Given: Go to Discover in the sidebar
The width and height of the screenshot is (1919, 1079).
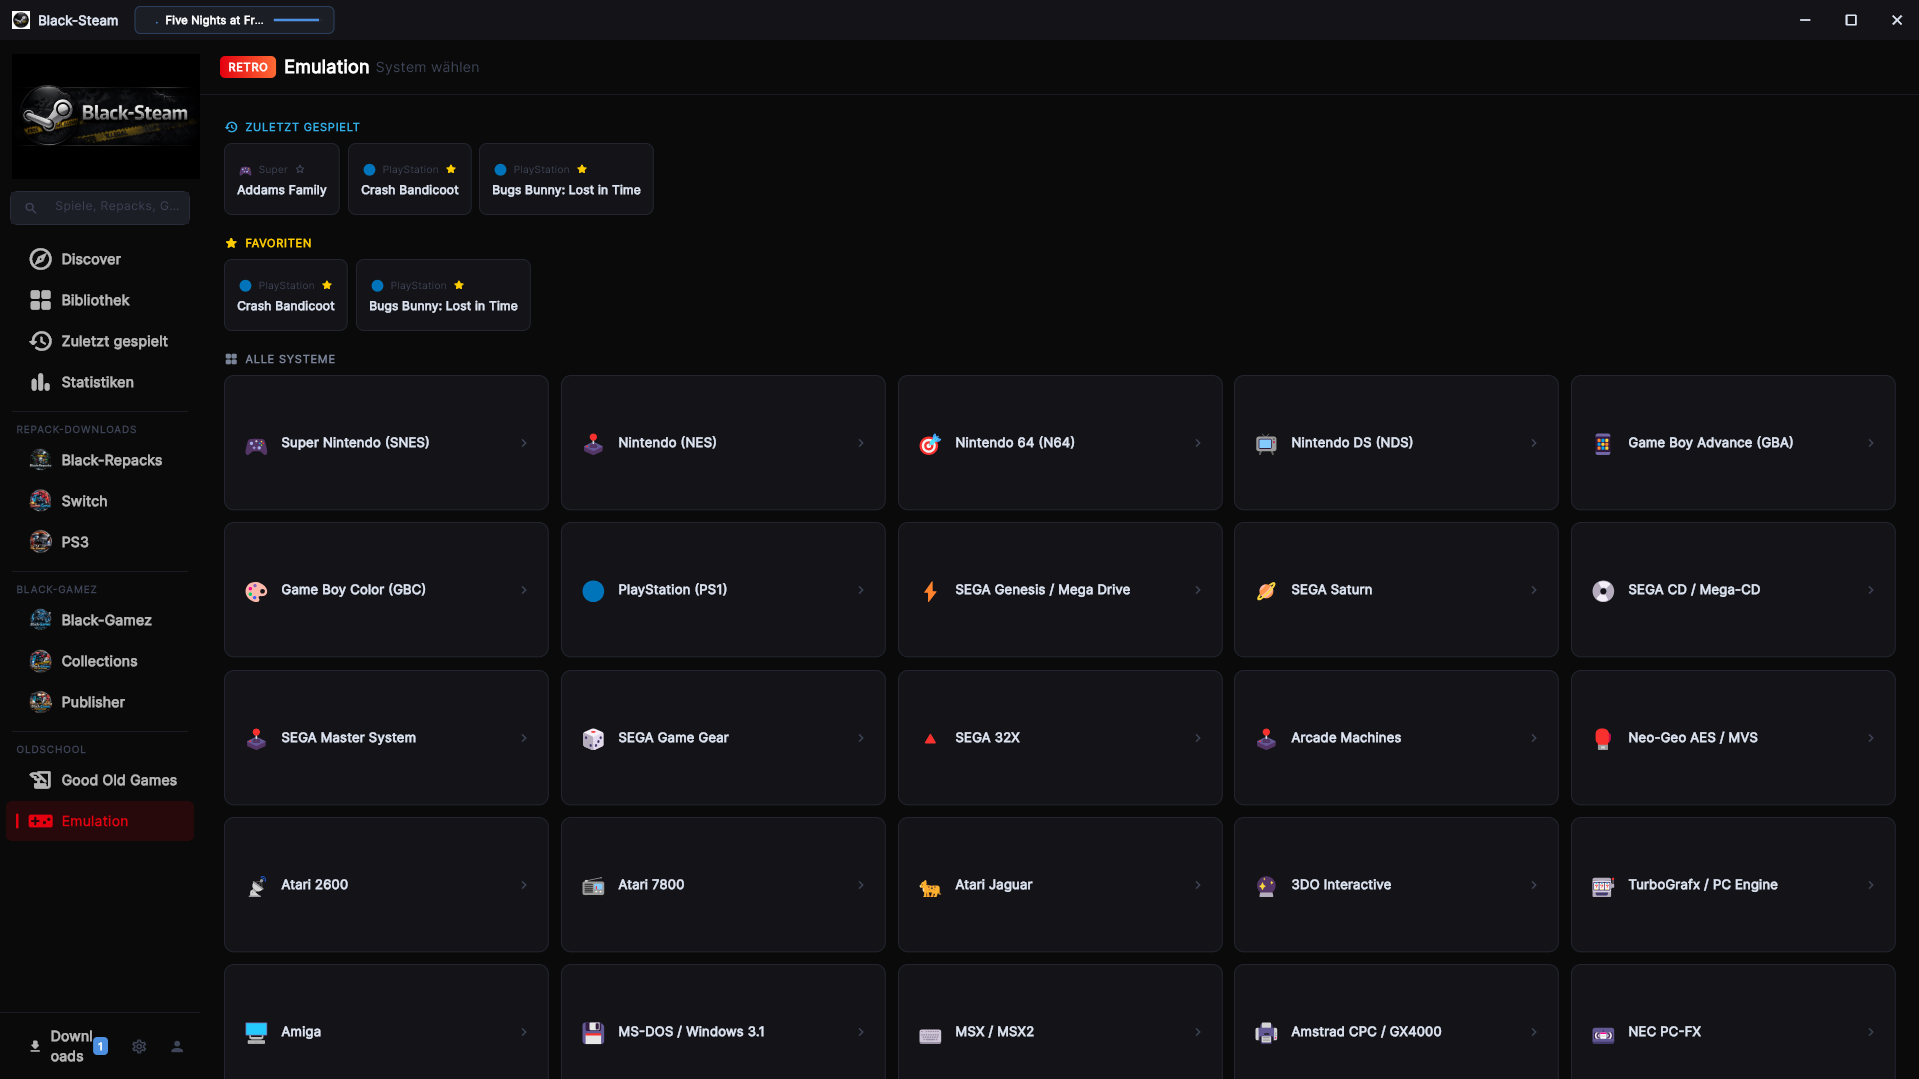Looking at the screenshot, I should click(100, 259).
